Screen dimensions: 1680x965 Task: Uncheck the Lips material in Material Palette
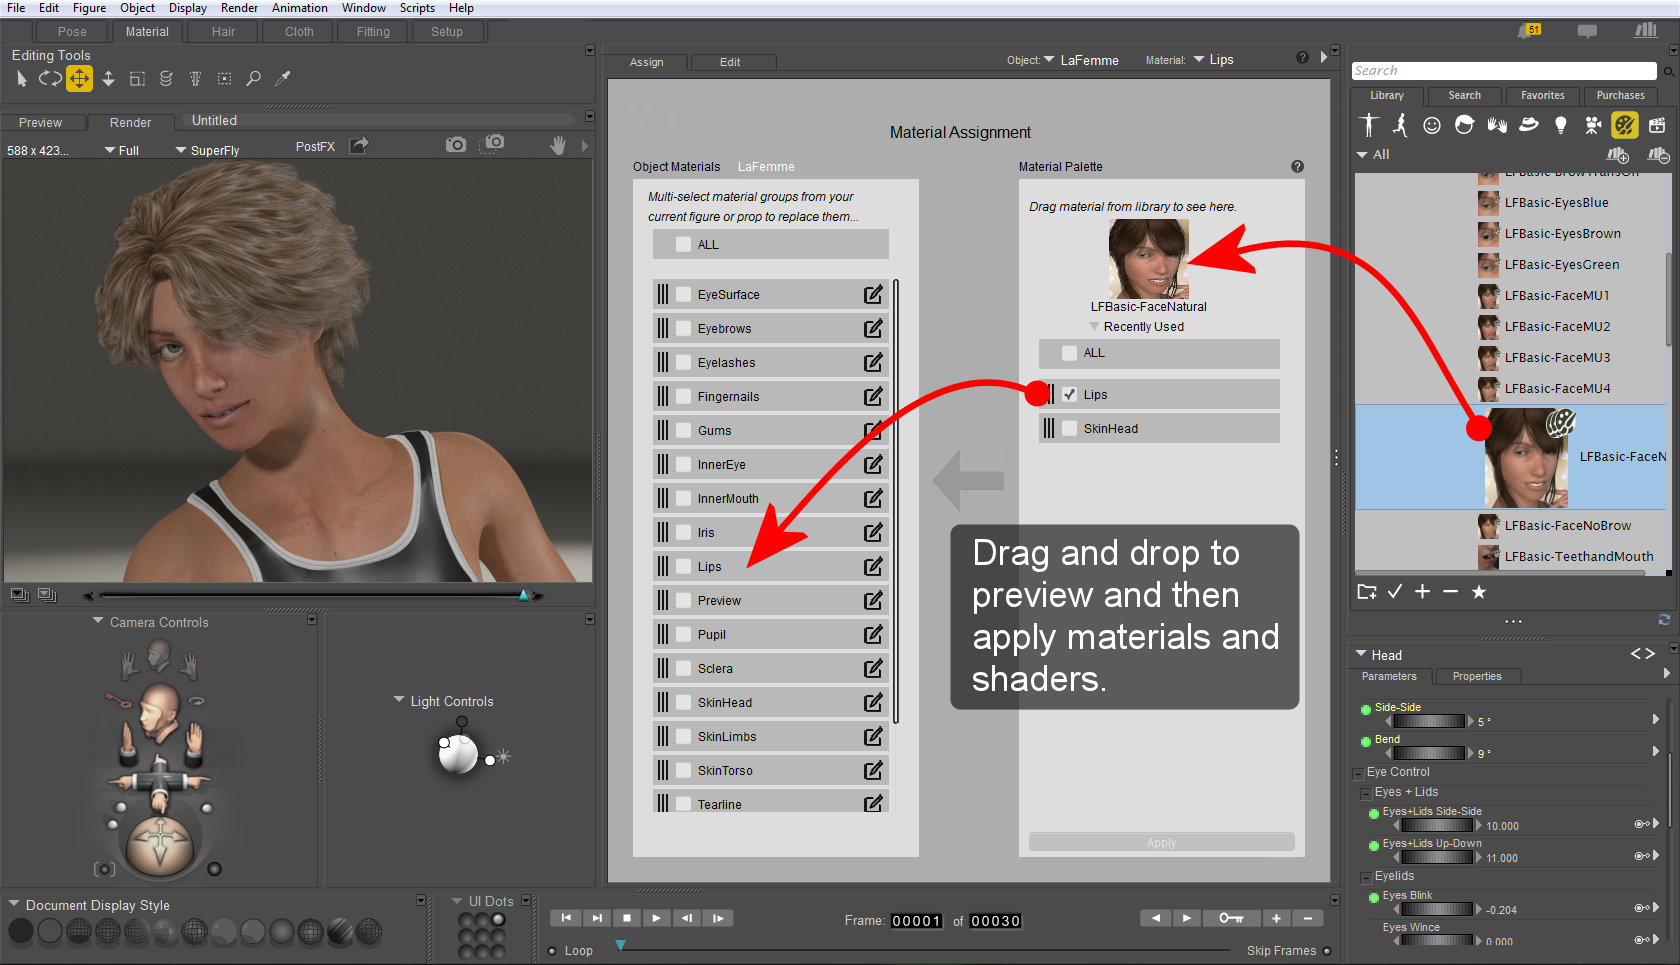[1069, 394]
